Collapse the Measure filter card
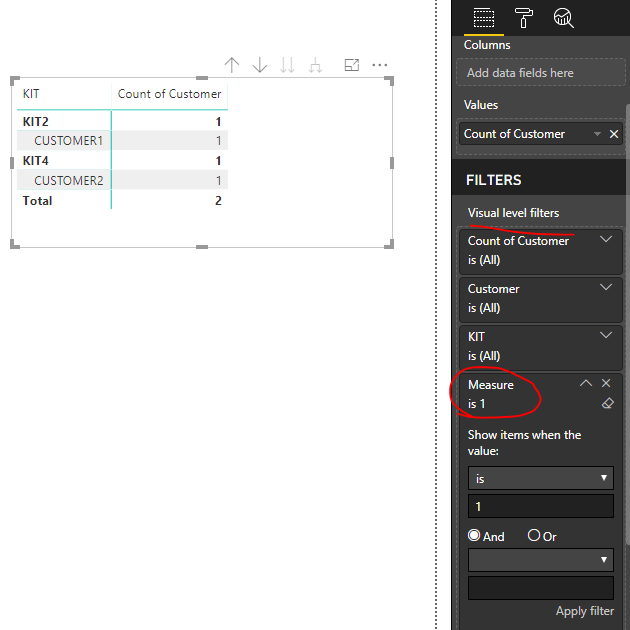Image resolution: width=630 pixels, height=630 pixels. 586,383
